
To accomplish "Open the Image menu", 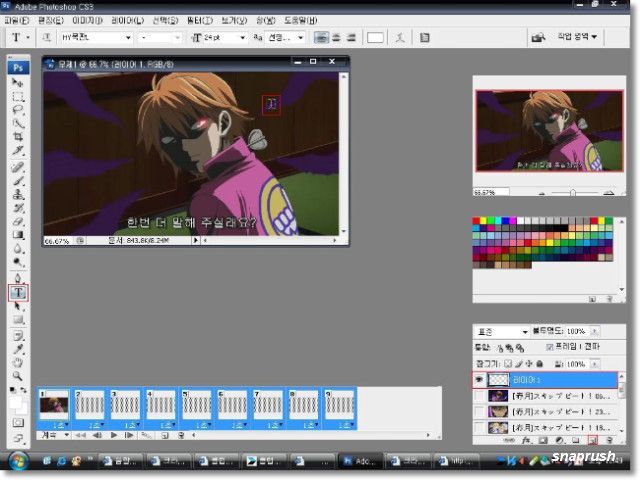I will click(x=87, y=20).
